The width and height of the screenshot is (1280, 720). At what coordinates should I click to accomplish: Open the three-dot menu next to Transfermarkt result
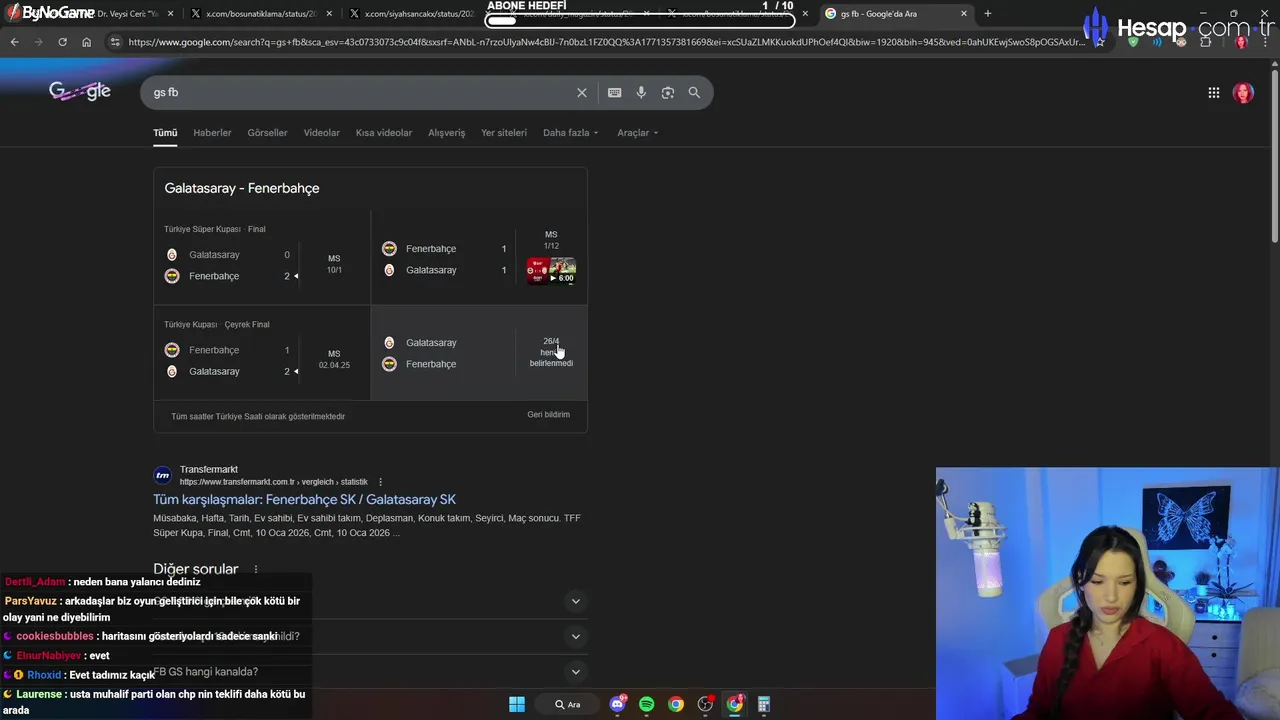380,482
